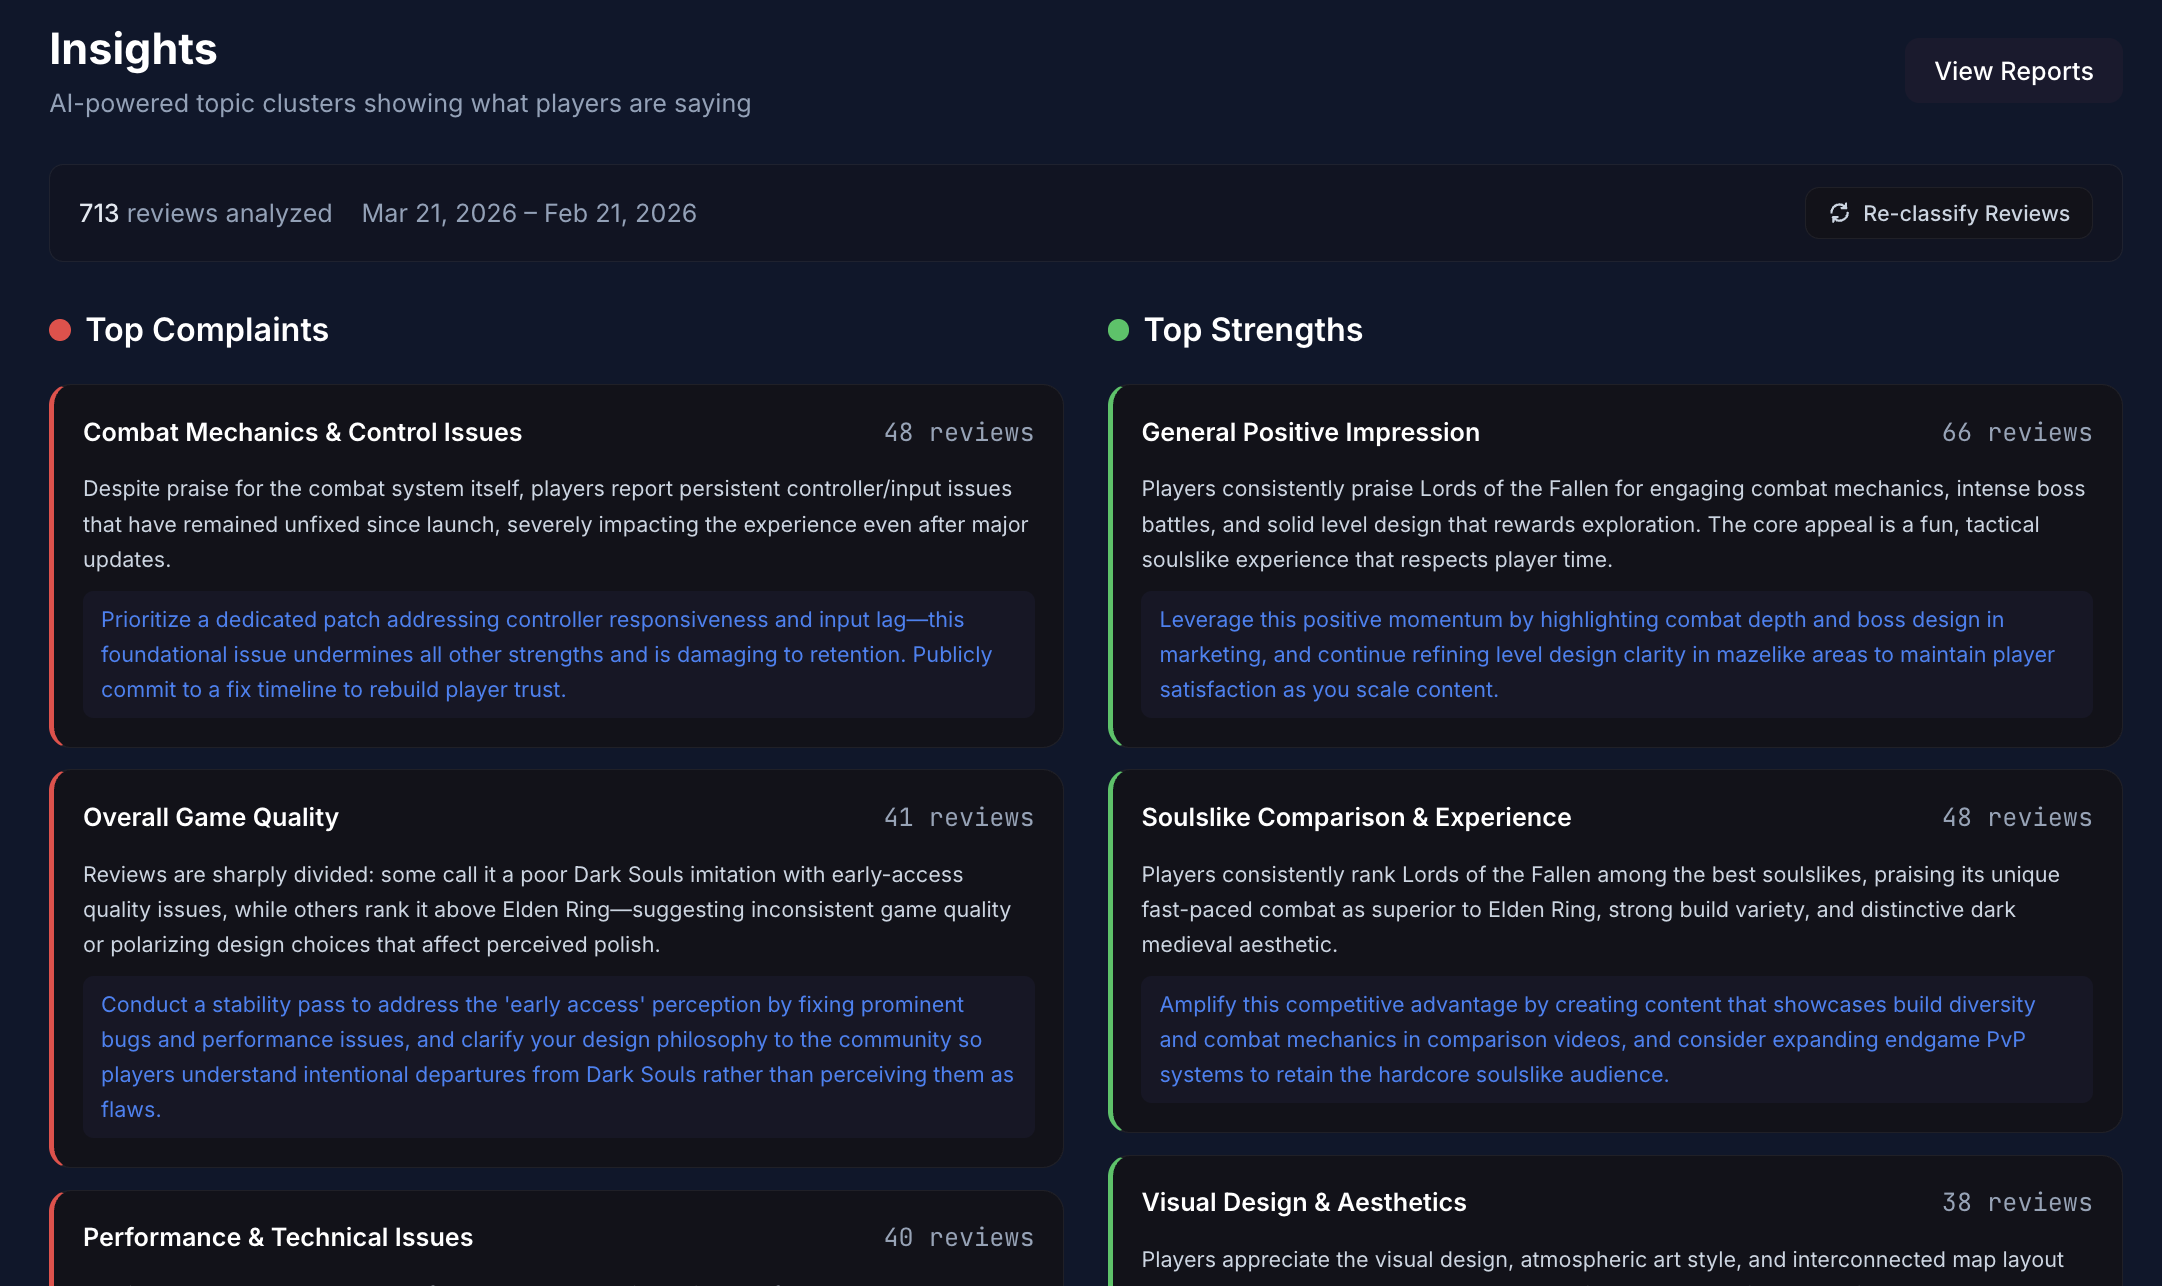Click the Insights page heading
2162x1286 pixels.
[x=134, y=48]
